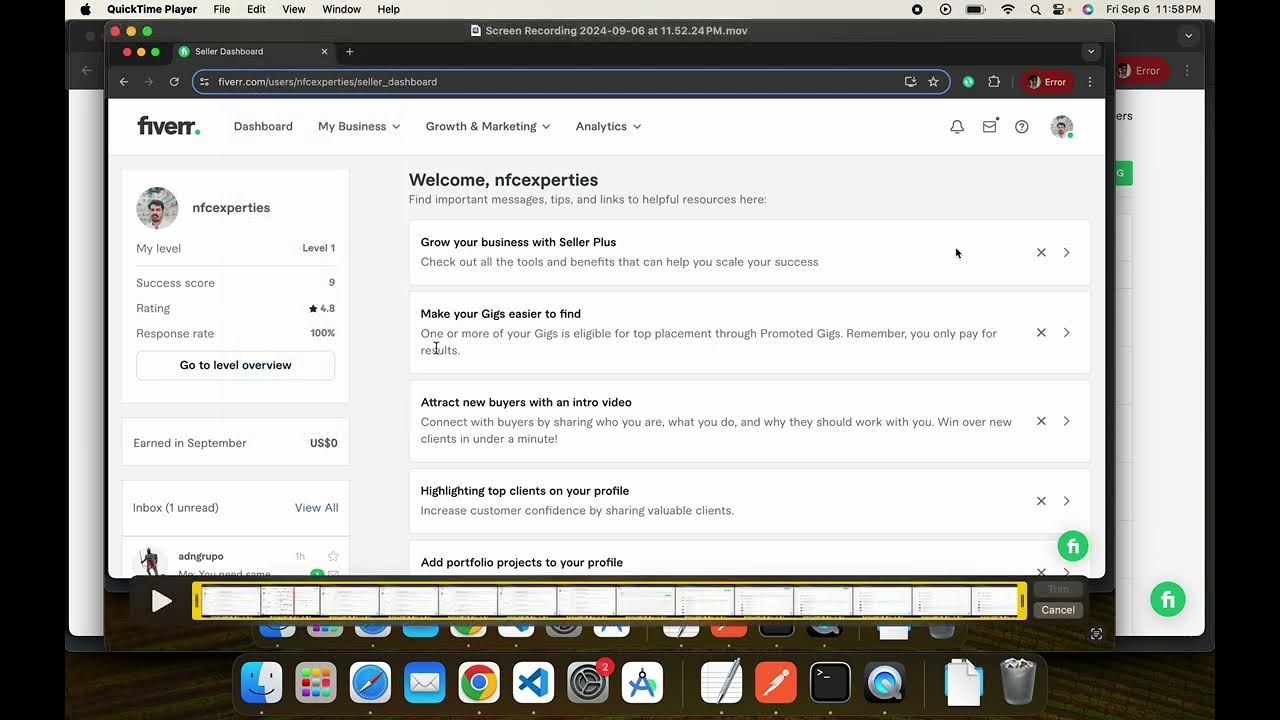Screen dimensions: 1280x720
Task: Open the QuickTime Player menu
Action: pos(152,9)
